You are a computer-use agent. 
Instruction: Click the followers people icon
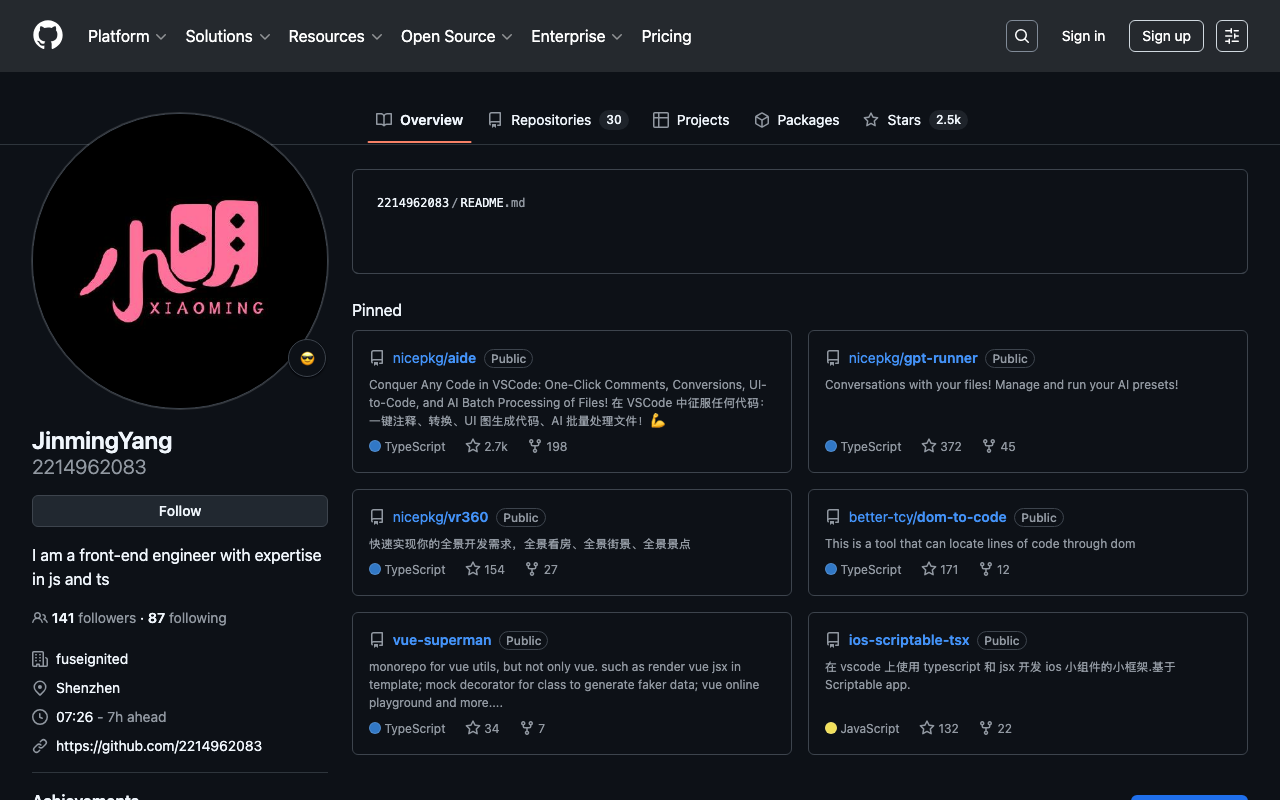(x=40, y=618)
